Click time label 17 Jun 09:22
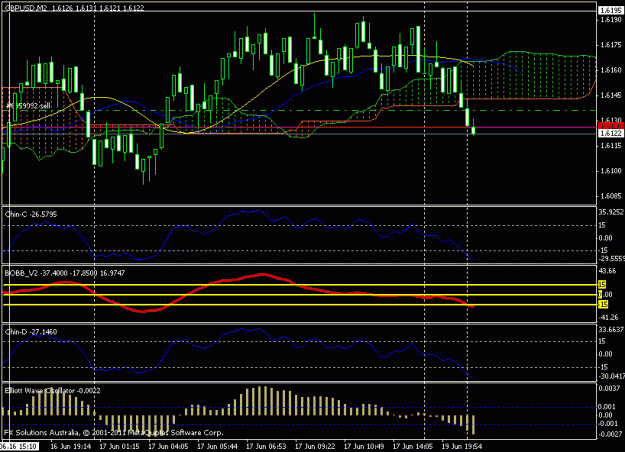The height and width of the screenshot is (452, 625). click(315, 446)
